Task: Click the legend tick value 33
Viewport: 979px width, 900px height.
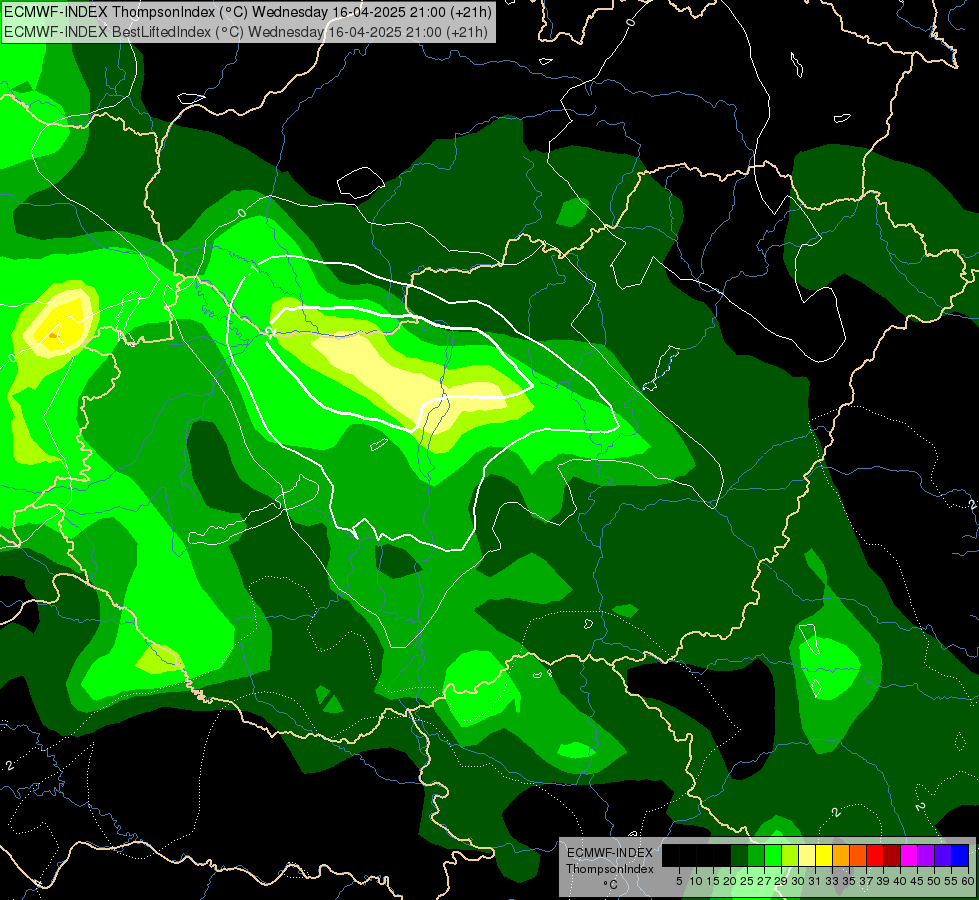Action: (x=832, y=881)
